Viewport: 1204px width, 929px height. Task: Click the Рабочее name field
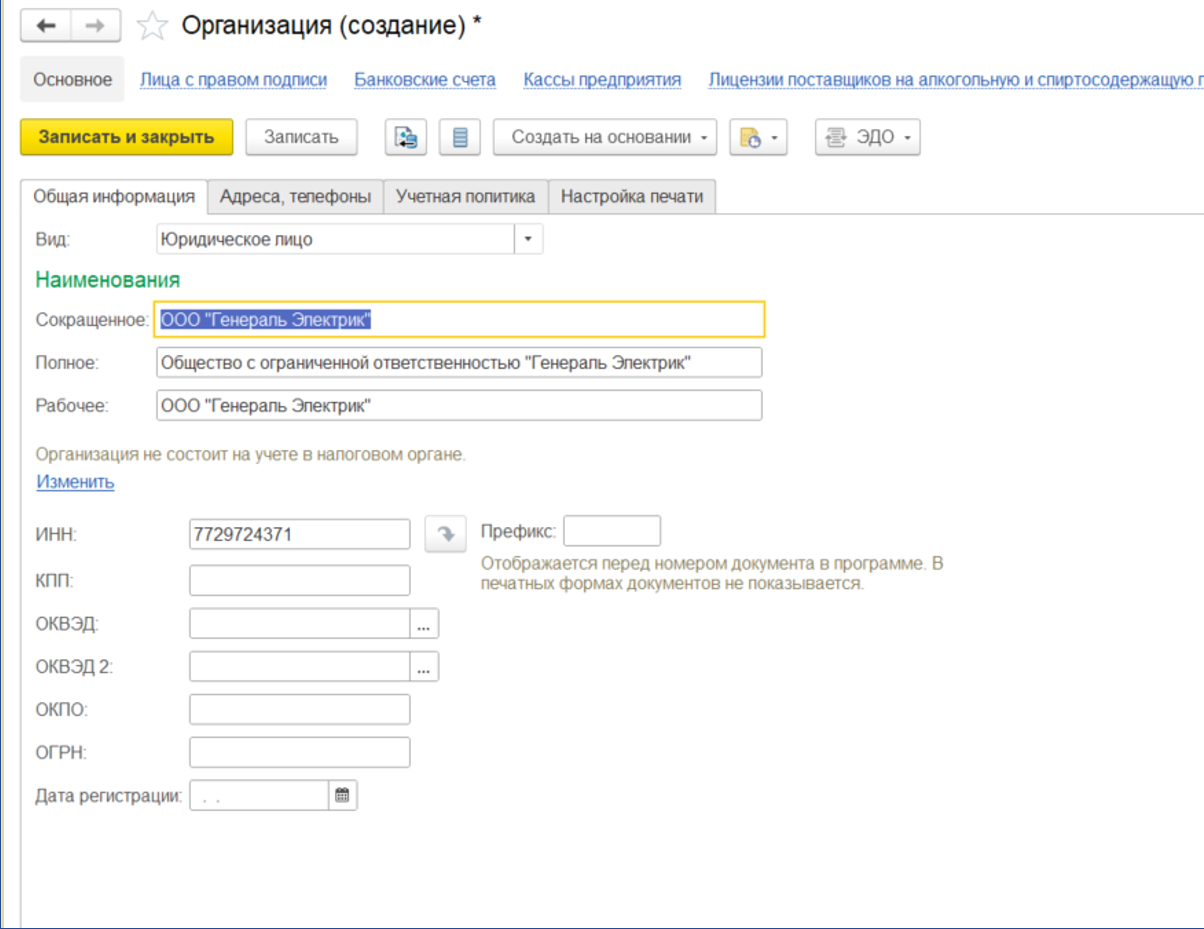[460, 406]
